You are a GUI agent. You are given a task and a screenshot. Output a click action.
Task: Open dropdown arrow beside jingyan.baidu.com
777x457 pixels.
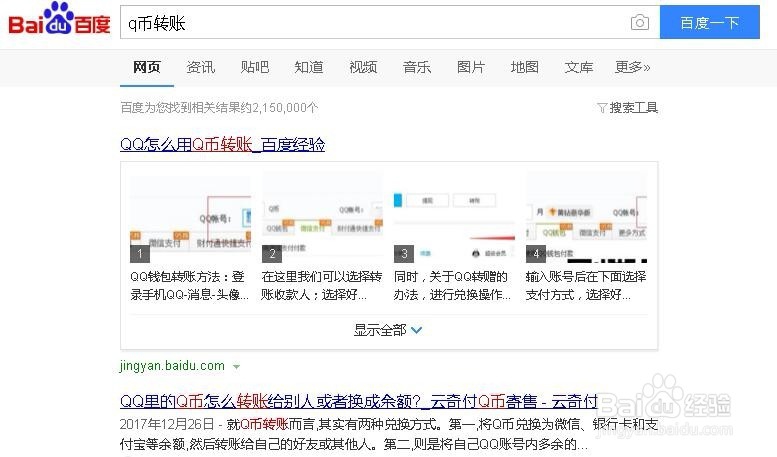[236, 367]
